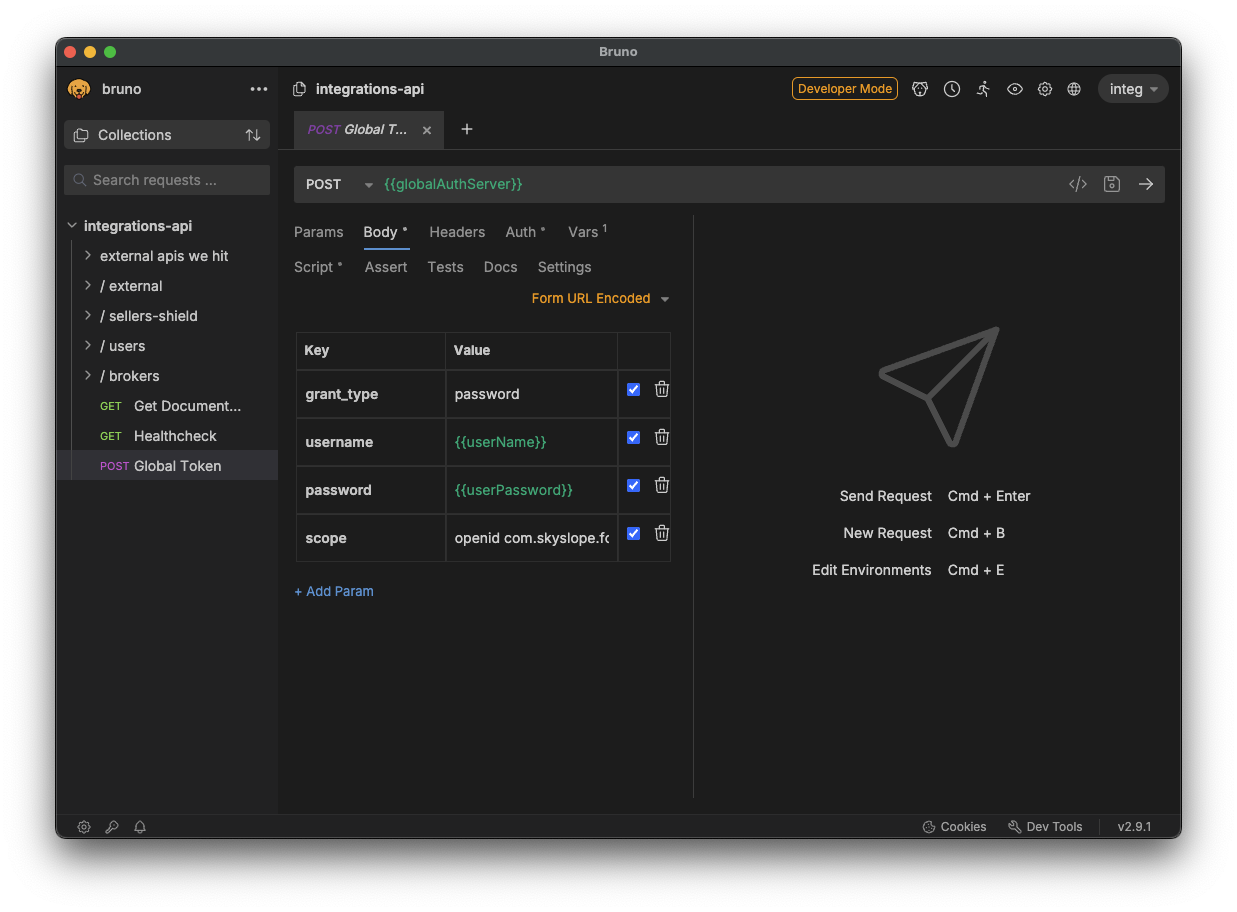Toggle the password parameter checkbox

point(633,485)
